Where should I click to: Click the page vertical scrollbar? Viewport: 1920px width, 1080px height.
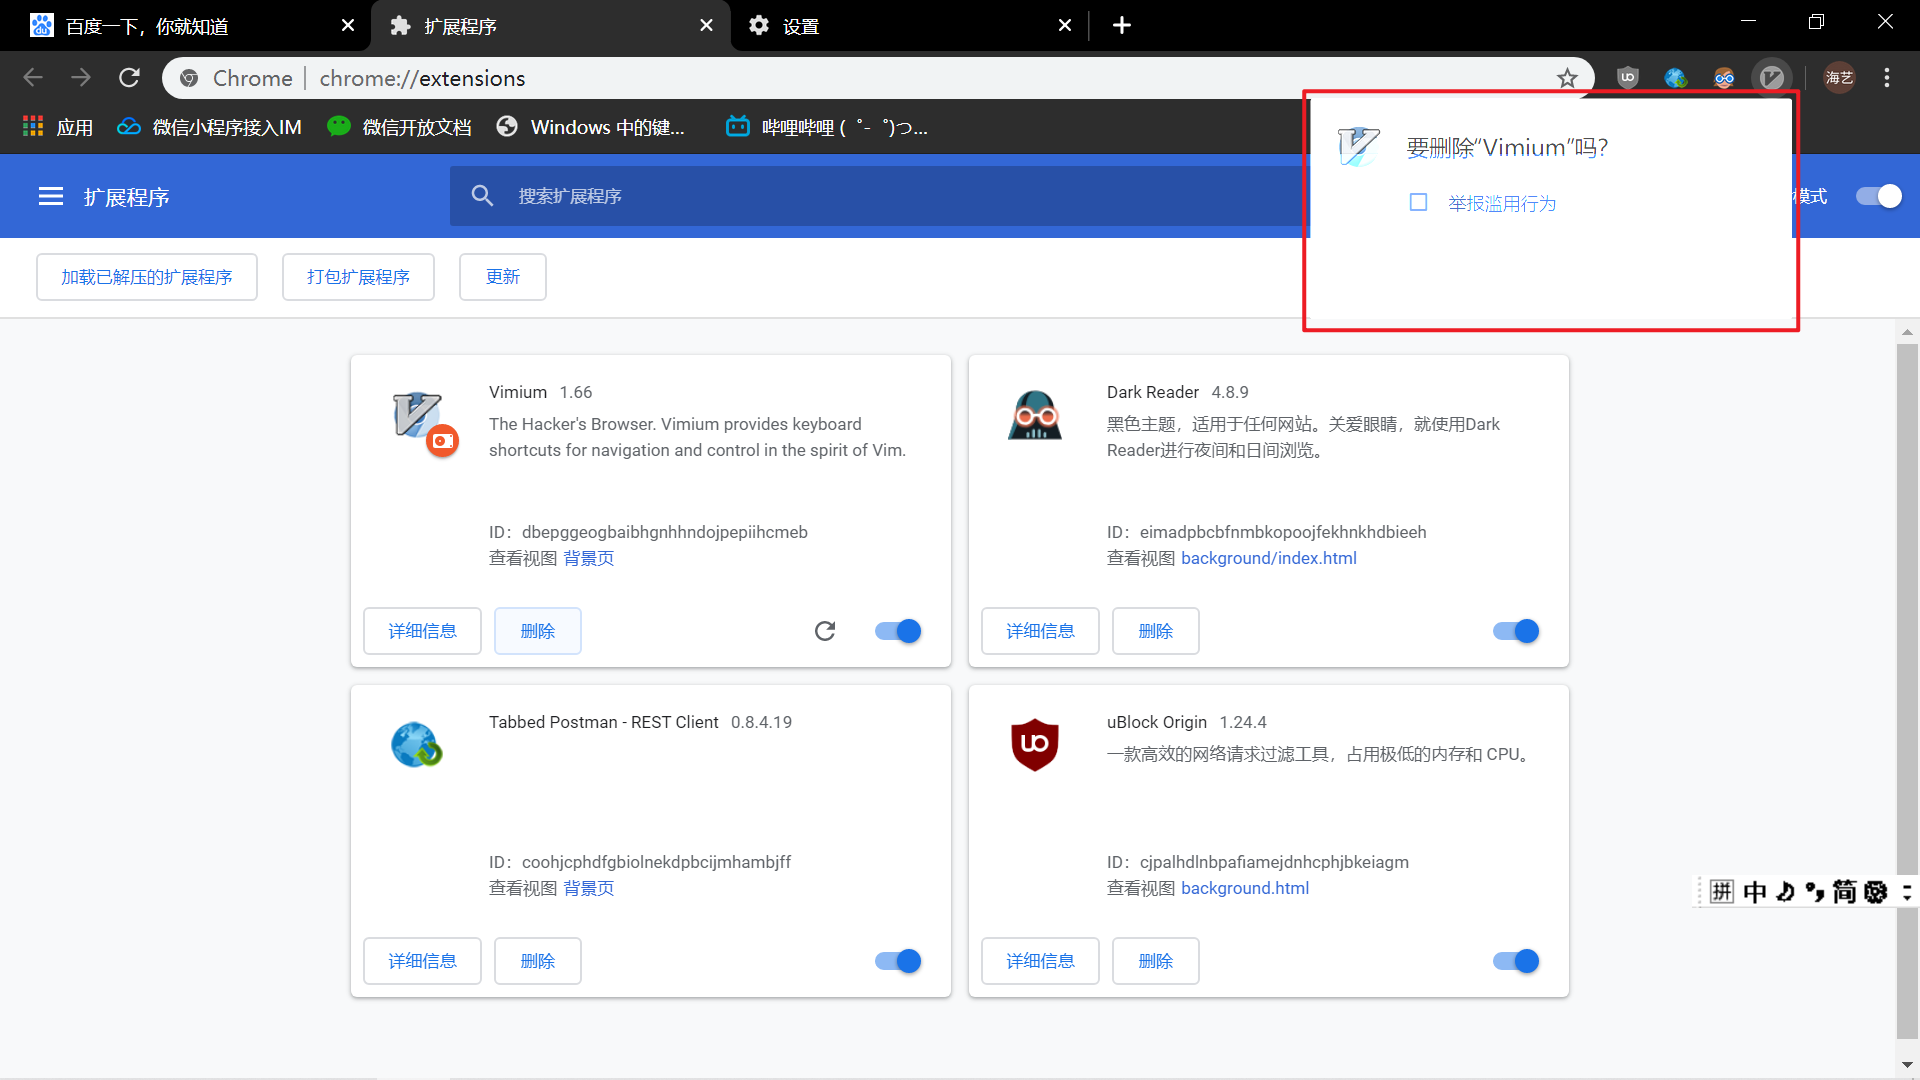(1907, 690)
